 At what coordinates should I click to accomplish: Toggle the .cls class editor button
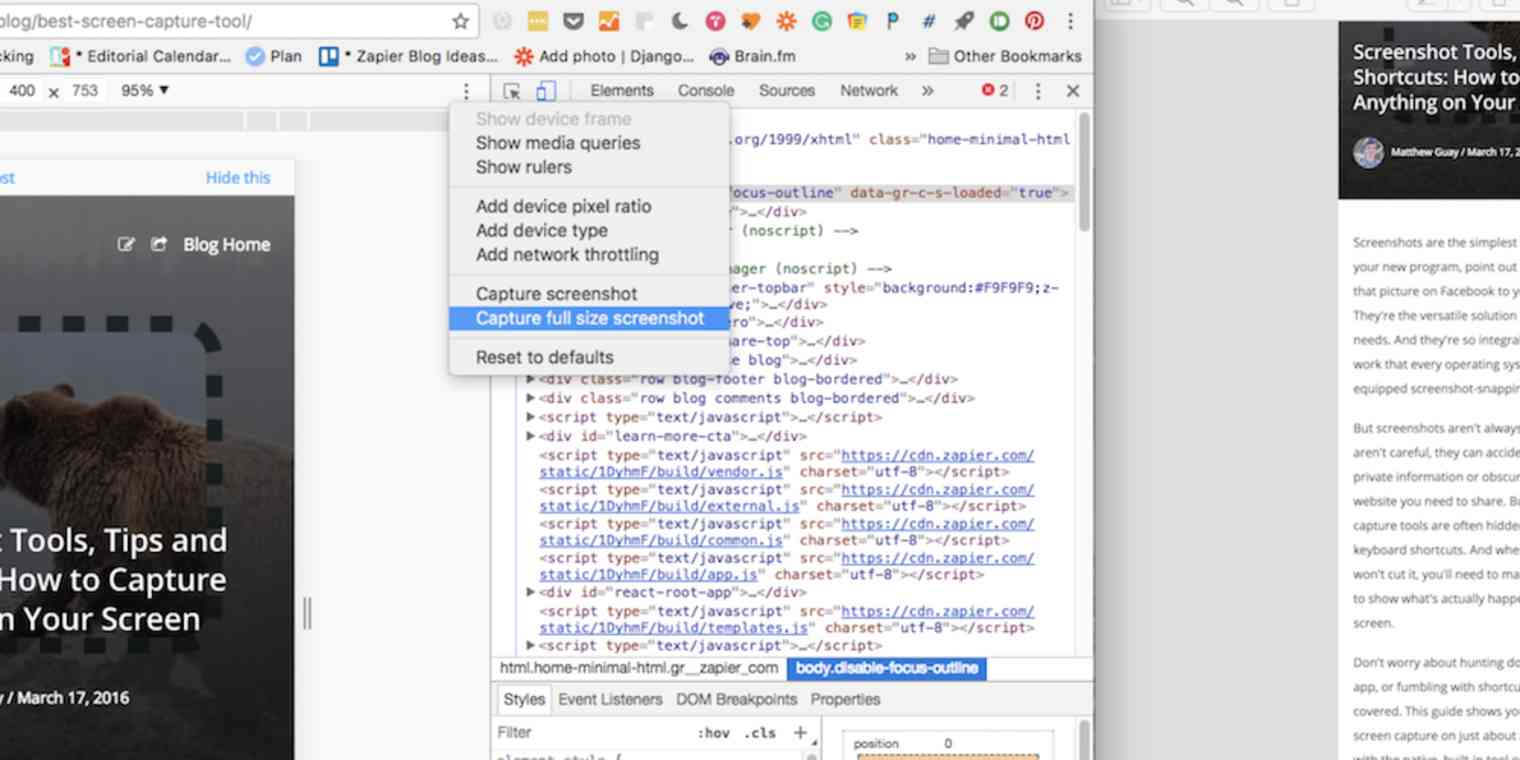click(760, 733)
